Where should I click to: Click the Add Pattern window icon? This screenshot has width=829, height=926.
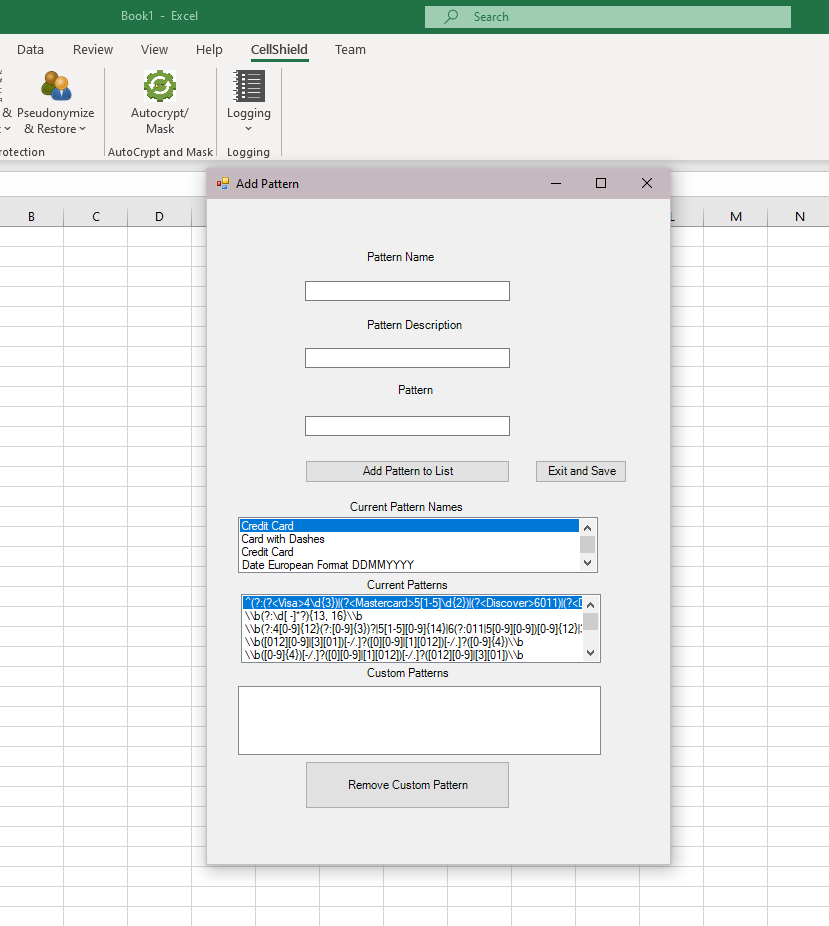pyautogui.click(x=223, y=184)
